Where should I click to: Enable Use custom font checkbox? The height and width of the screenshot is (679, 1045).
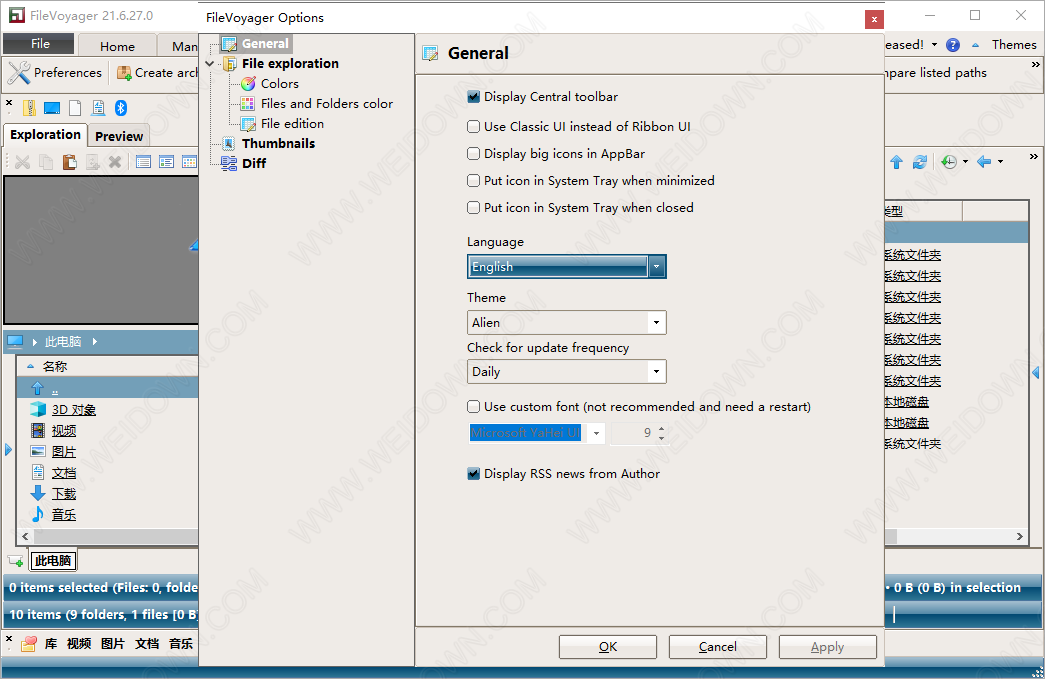tap(474, 407)
